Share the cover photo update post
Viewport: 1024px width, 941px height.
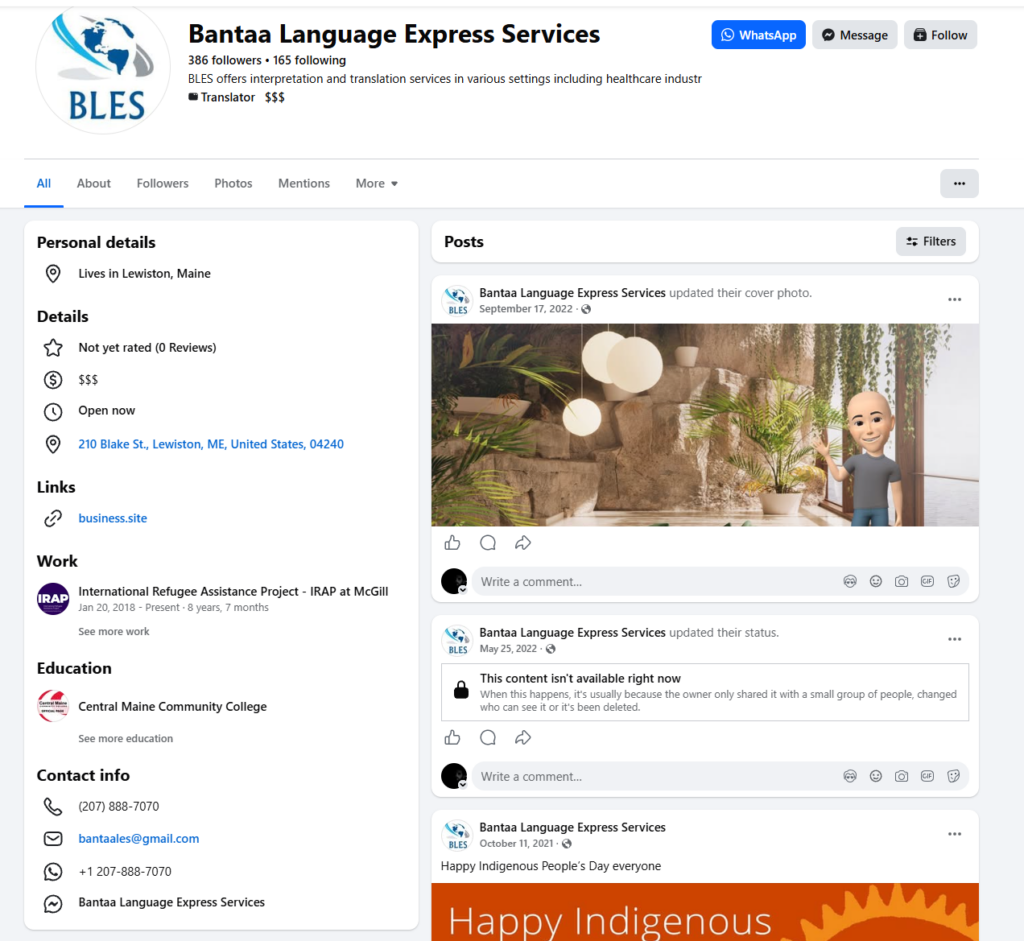tap(522, 543)
